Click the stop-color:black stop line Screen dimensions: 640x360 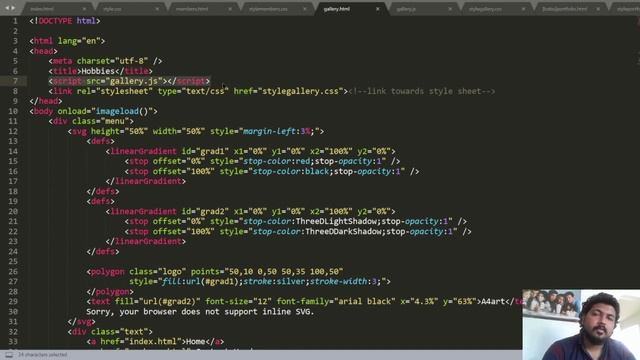[x=272, y=171]
